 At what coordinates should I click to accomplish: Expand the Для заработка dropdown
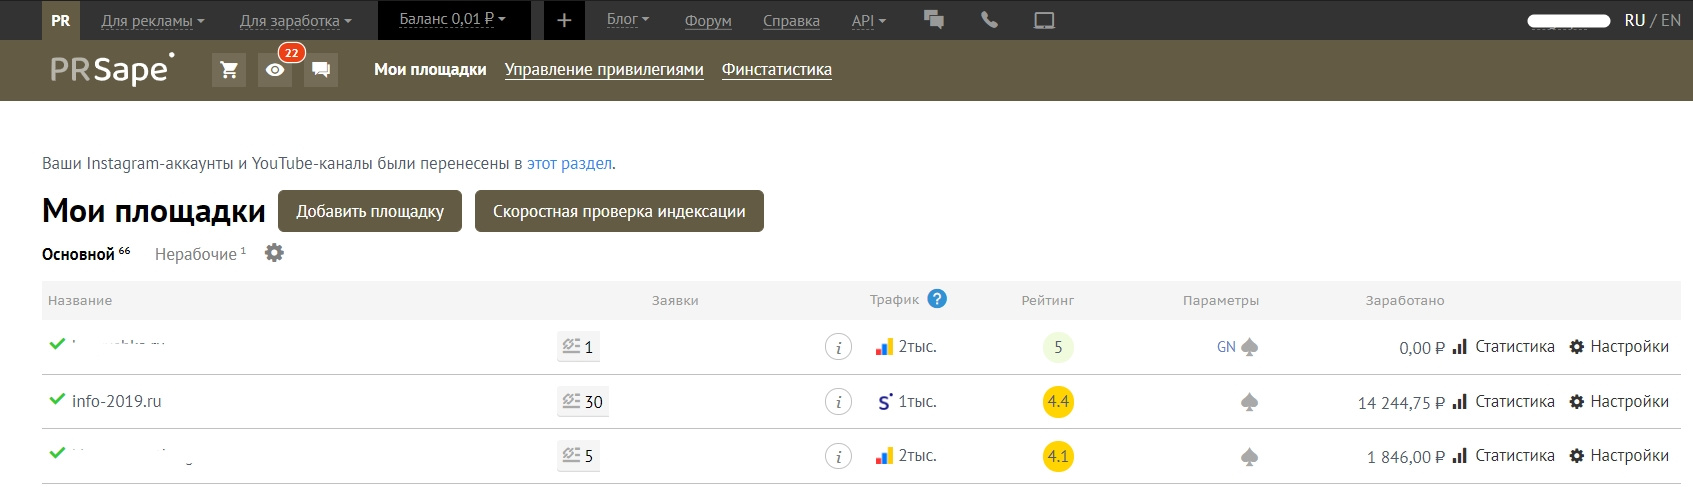tap(295, 20)
